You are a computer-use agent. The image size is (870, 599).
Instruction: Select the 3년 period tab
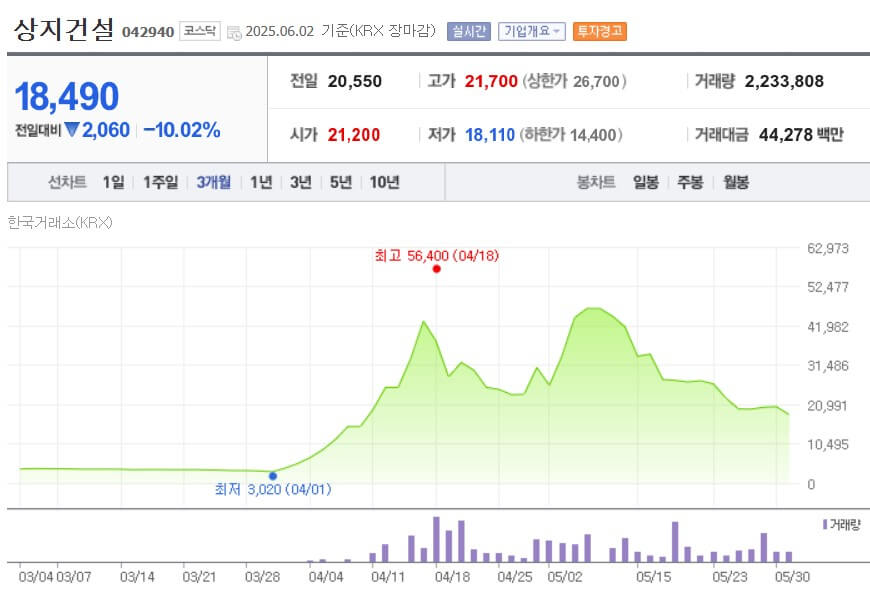299,183
